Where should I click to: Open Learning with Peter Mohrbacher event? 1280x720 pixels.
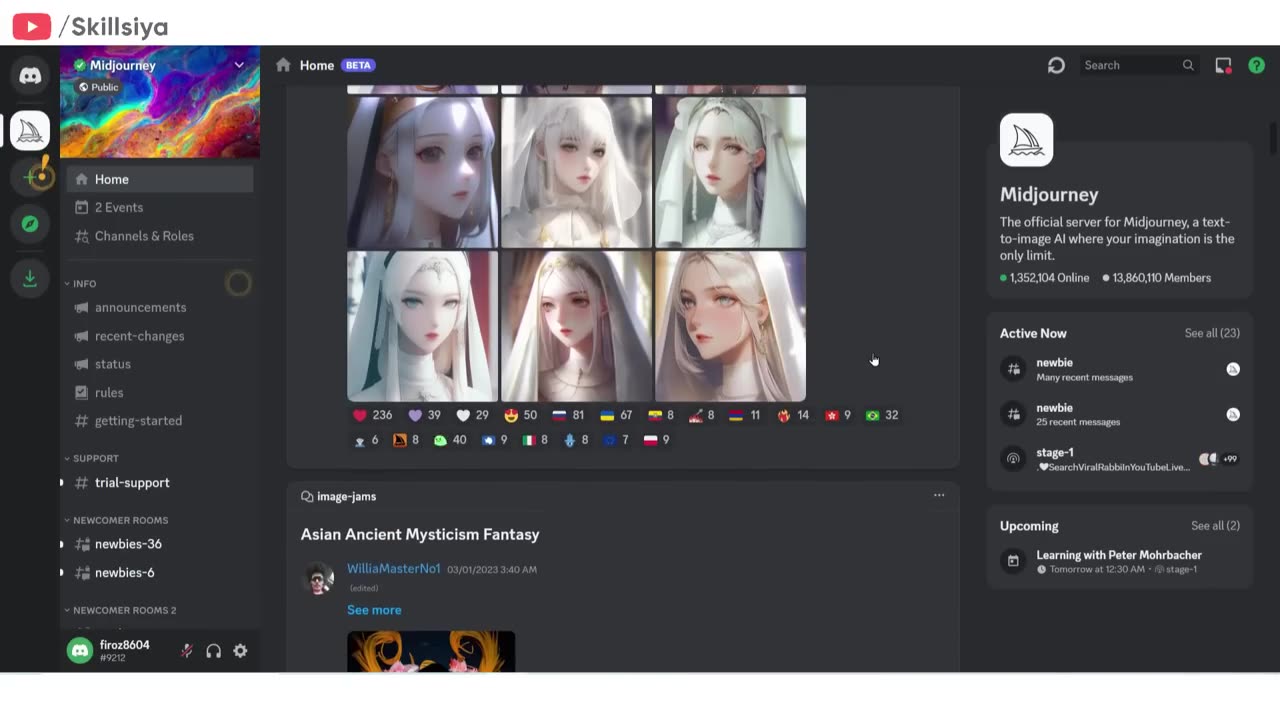click(x=1120, y=561)
